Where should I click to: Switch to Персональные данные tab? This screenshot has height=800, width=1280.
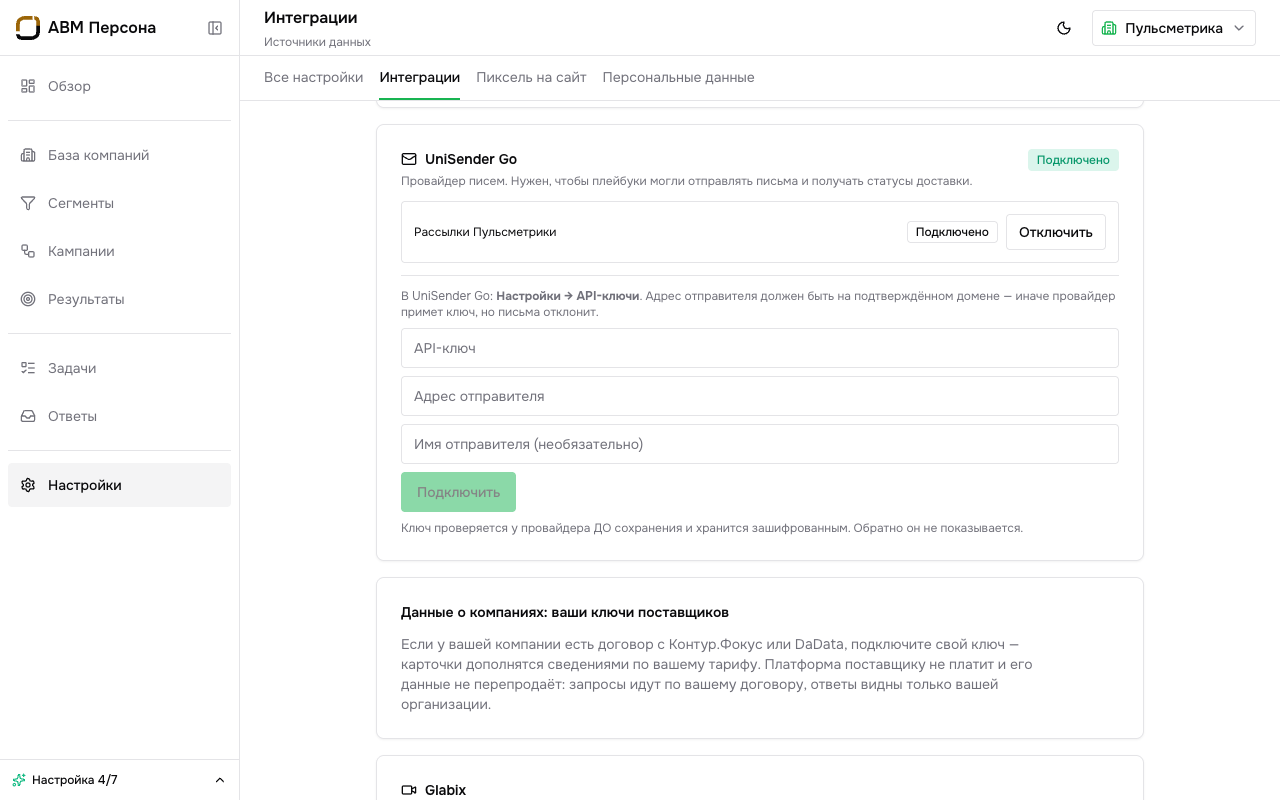coord(678,77)
